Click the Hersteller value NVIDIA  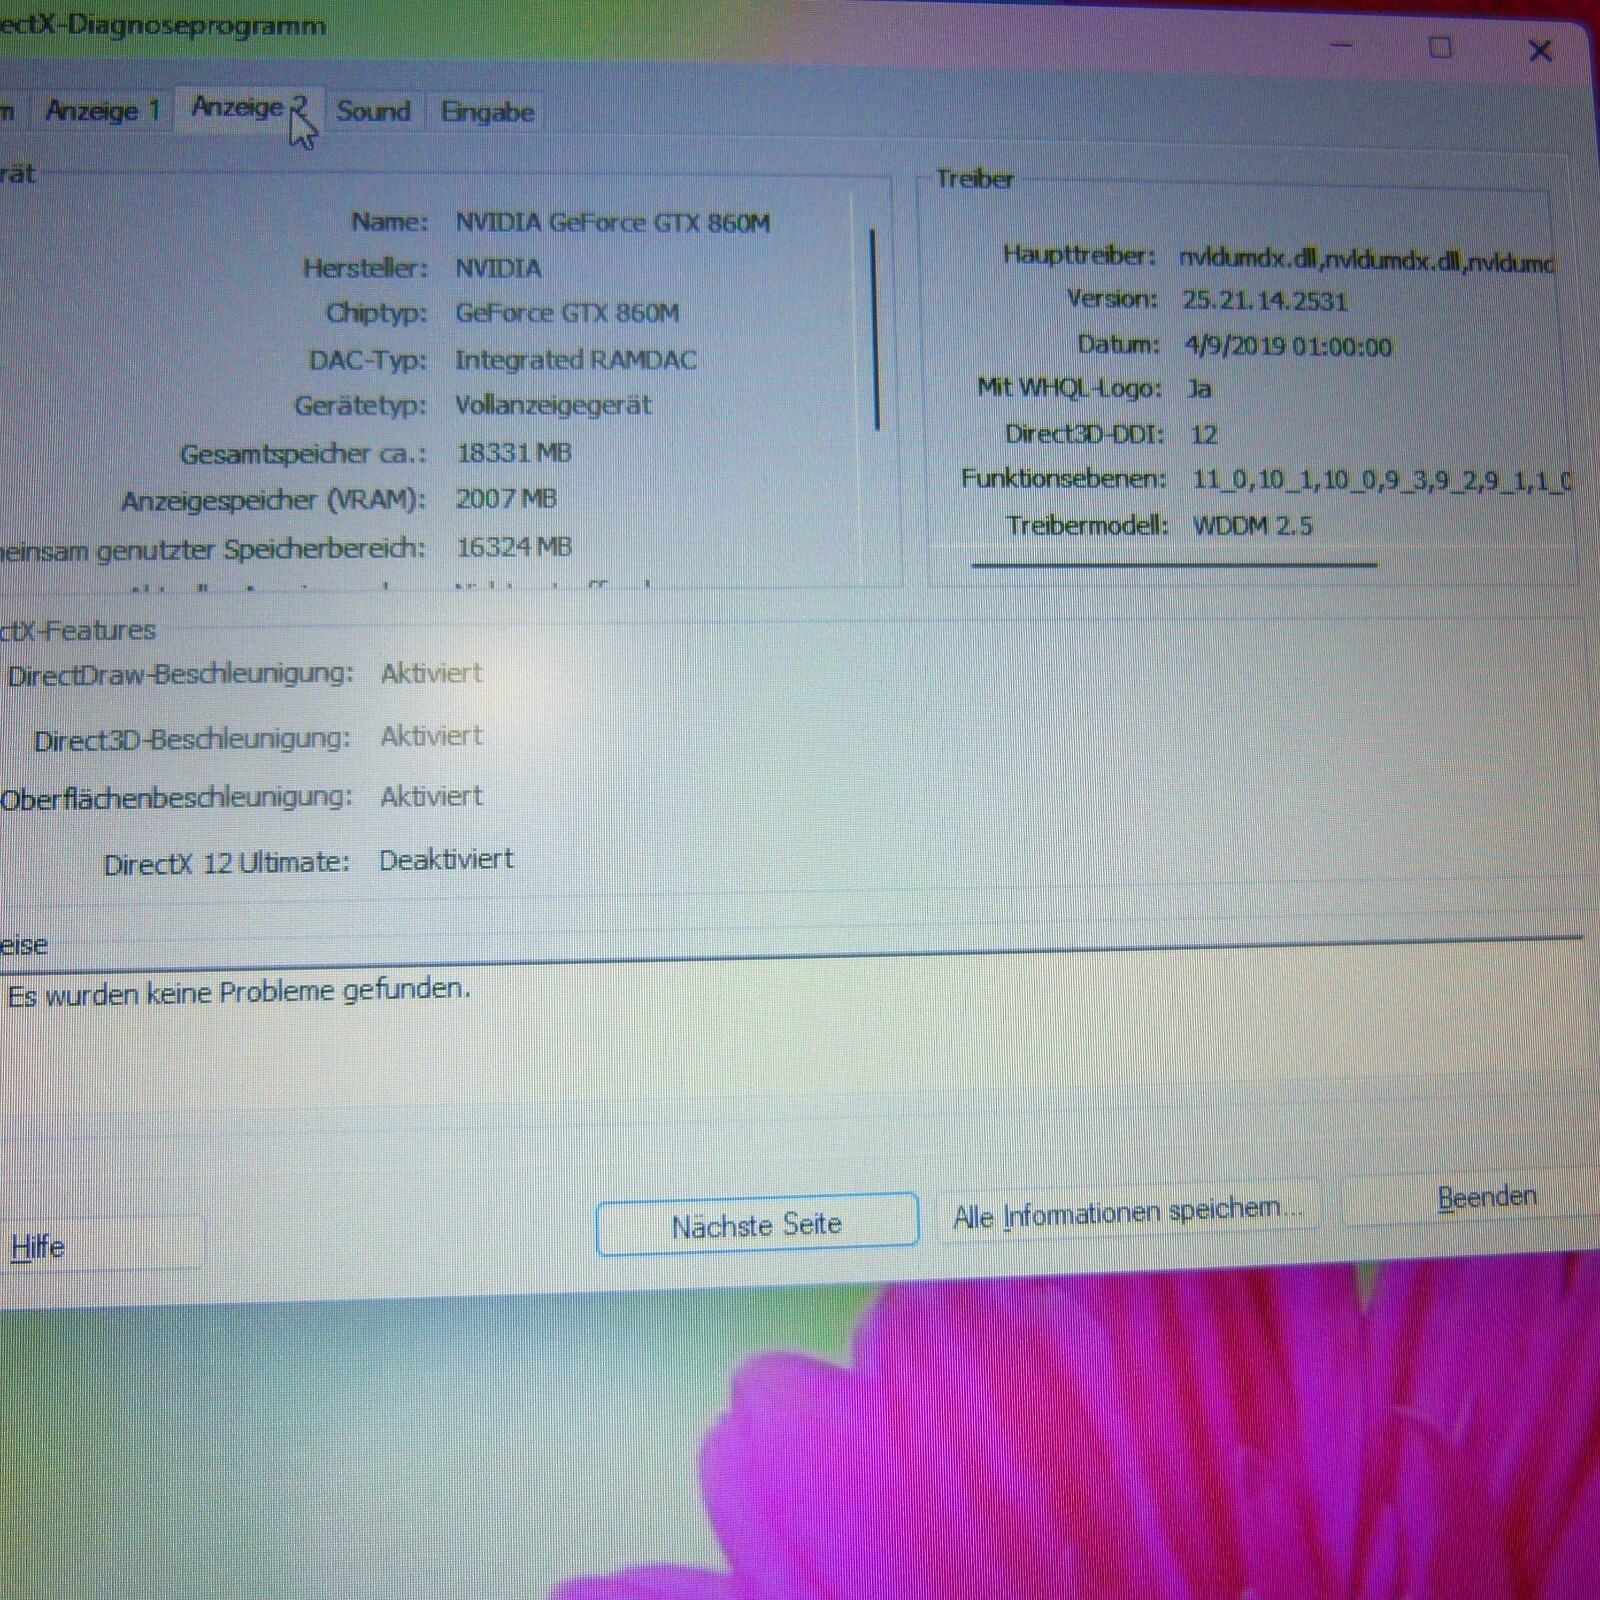(498, 268)
